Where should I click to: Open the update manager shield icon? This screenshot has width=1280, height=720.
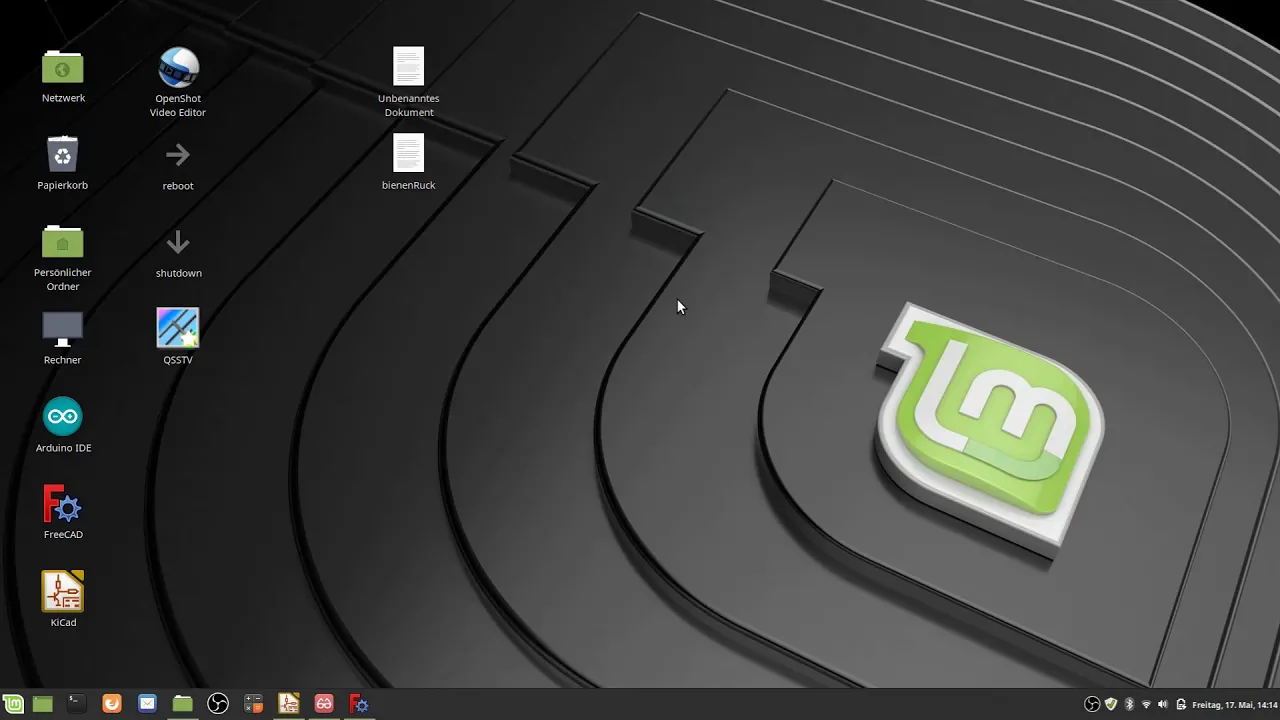click(x=1110, y=704)
